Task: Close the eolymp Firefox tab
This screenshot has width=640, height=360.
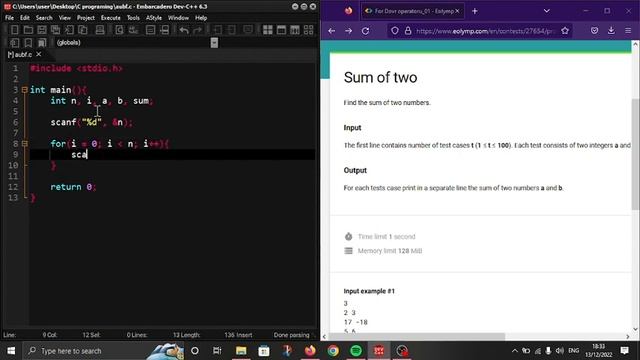Action: pos(457,11)
